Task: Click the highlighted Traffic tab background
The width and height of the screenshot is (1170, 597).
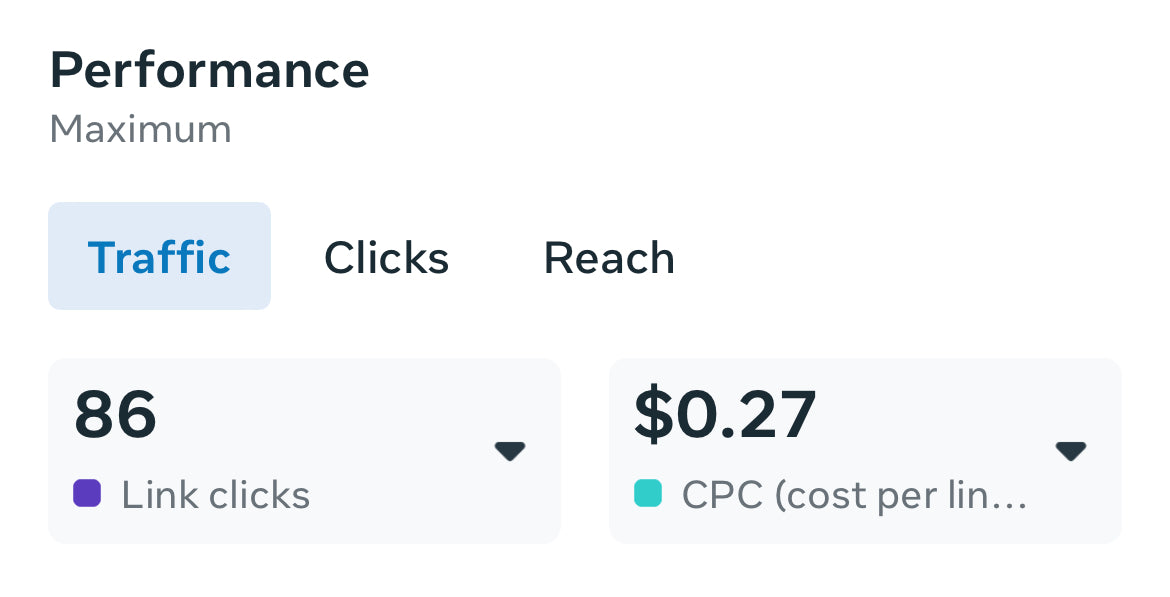Action: tap(159, 256)
